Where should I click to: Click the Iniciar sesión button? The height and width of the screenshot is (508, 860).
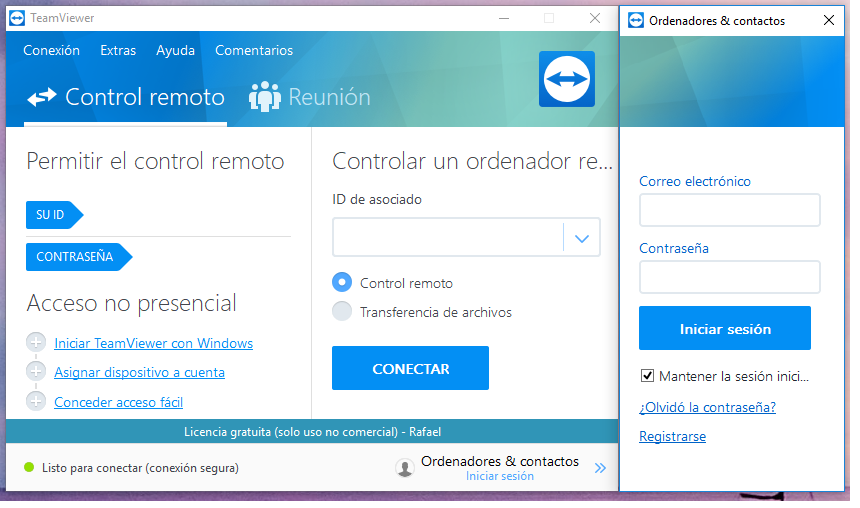click(x=725, y=328)
